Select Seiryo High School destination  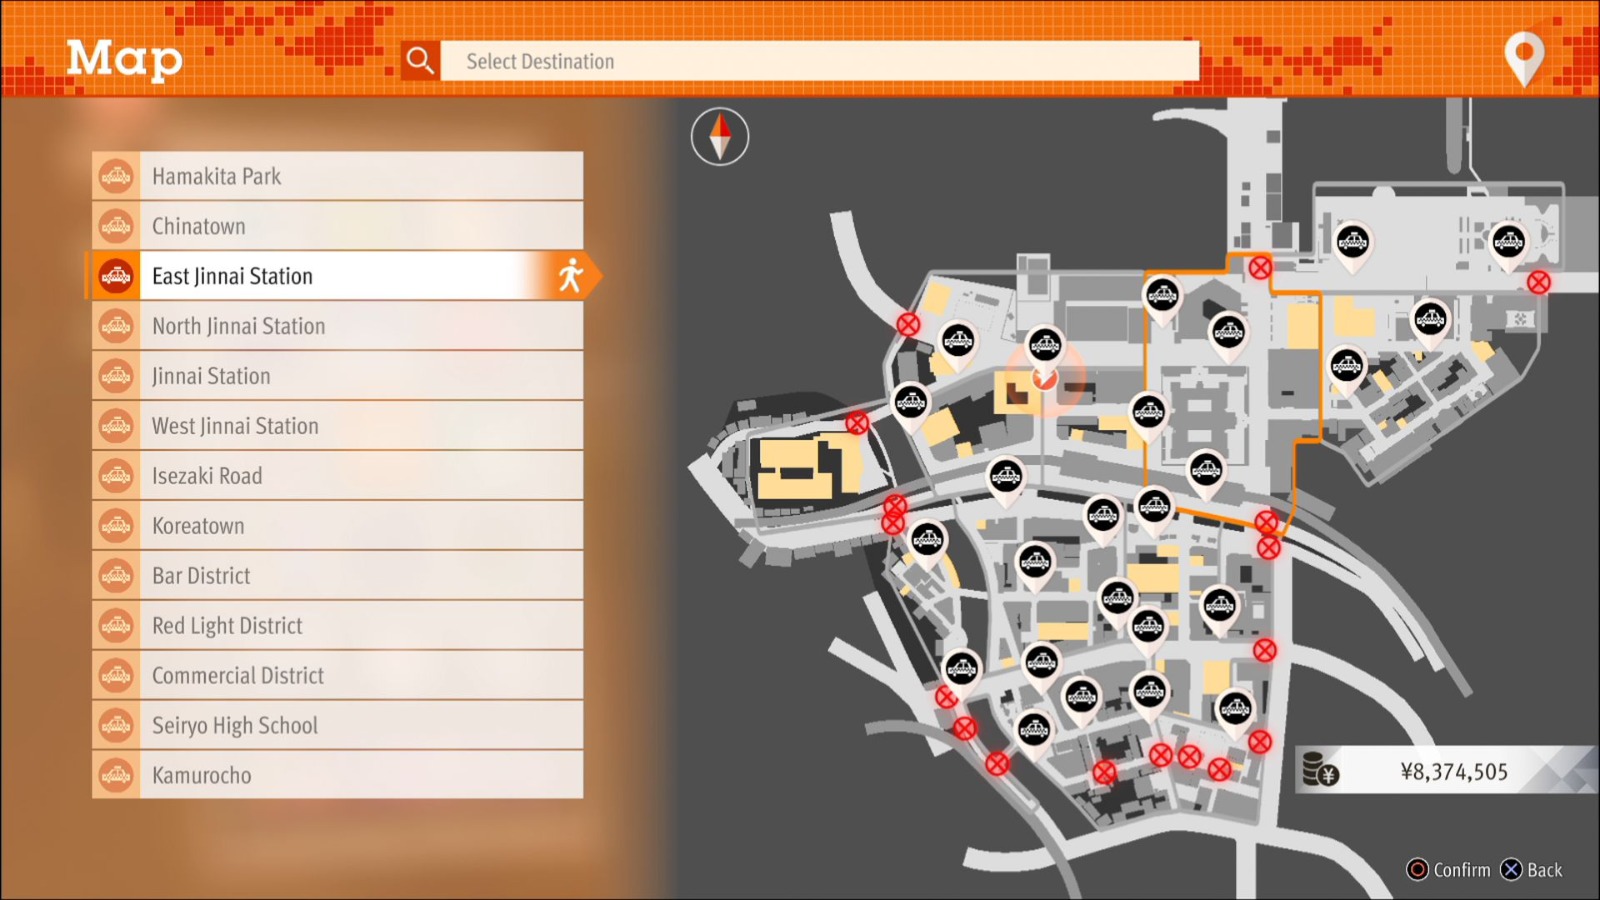pyautogui.click(x=337, y=726)
